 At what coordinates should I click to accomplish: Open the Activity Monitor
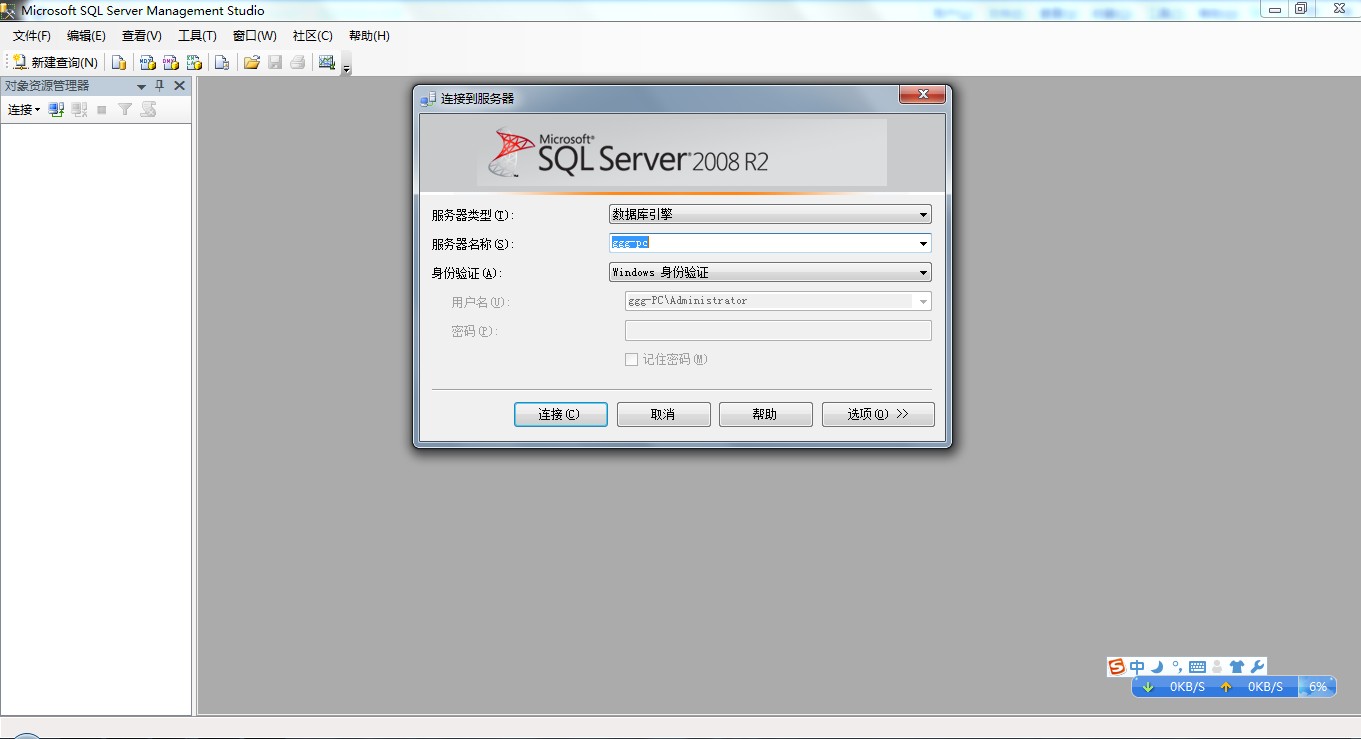point(326,62)
